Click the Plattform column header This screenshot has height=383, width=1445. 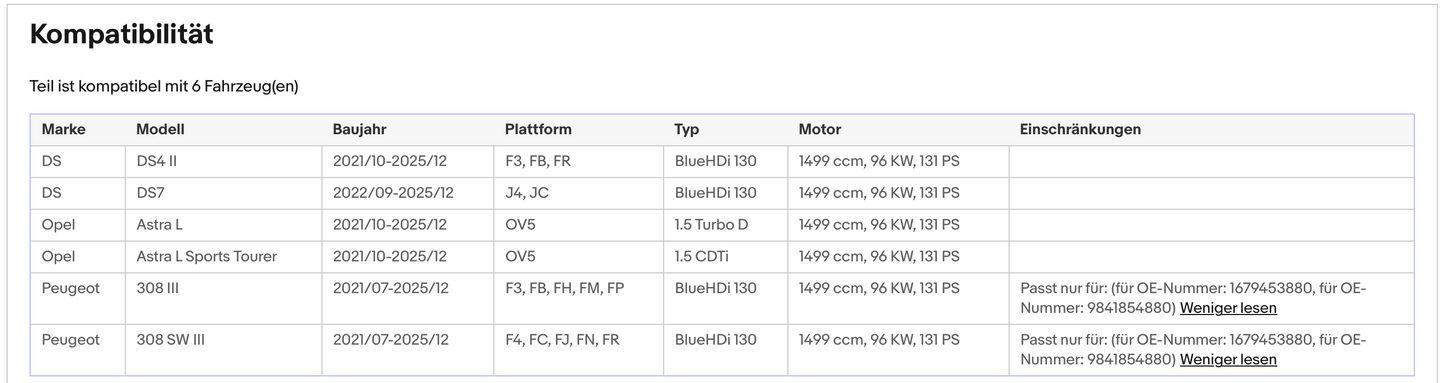click(539, 130)
